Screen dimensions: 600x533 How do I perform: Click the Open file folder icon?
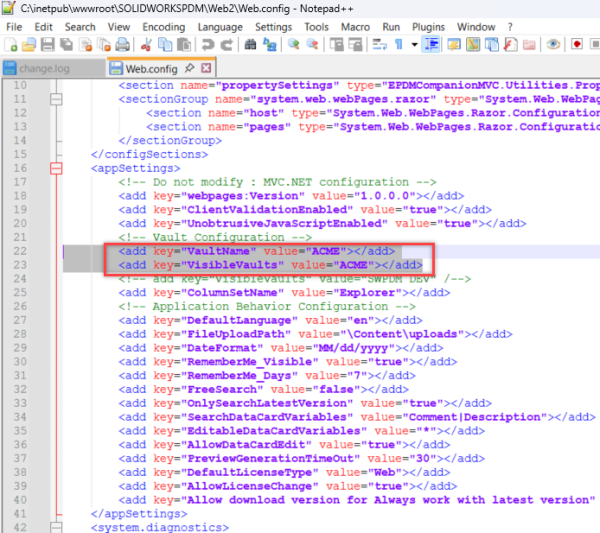tap(29, 45)
